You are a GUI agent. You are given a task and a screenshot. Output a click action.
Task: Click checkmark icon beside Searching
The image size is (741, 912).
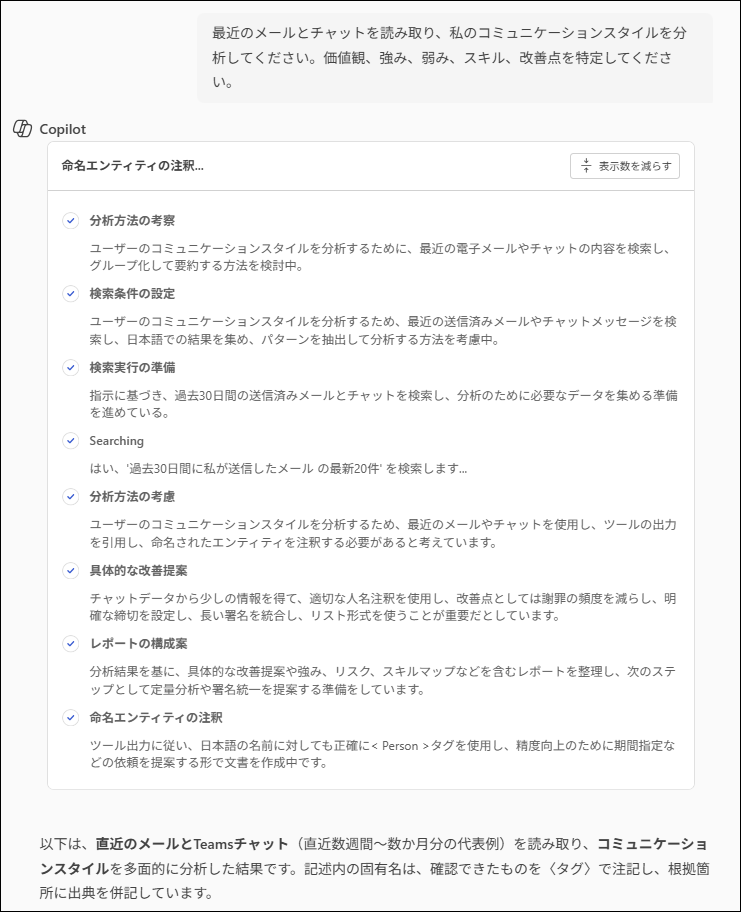70,441
